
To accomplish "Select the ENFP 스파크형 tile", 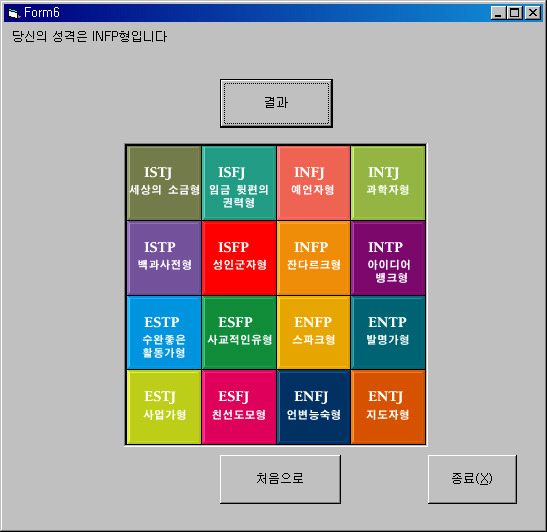I will click(313, 332).
